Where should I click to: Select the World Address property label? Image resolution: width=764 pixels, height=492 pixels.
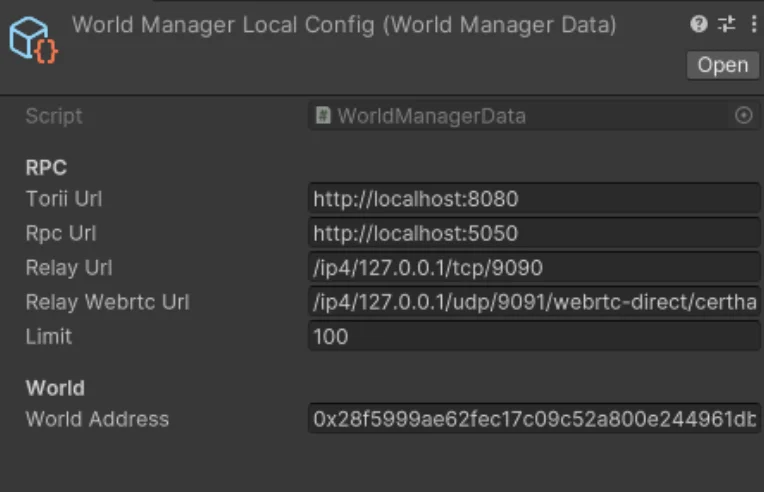(x=97, y=420)
